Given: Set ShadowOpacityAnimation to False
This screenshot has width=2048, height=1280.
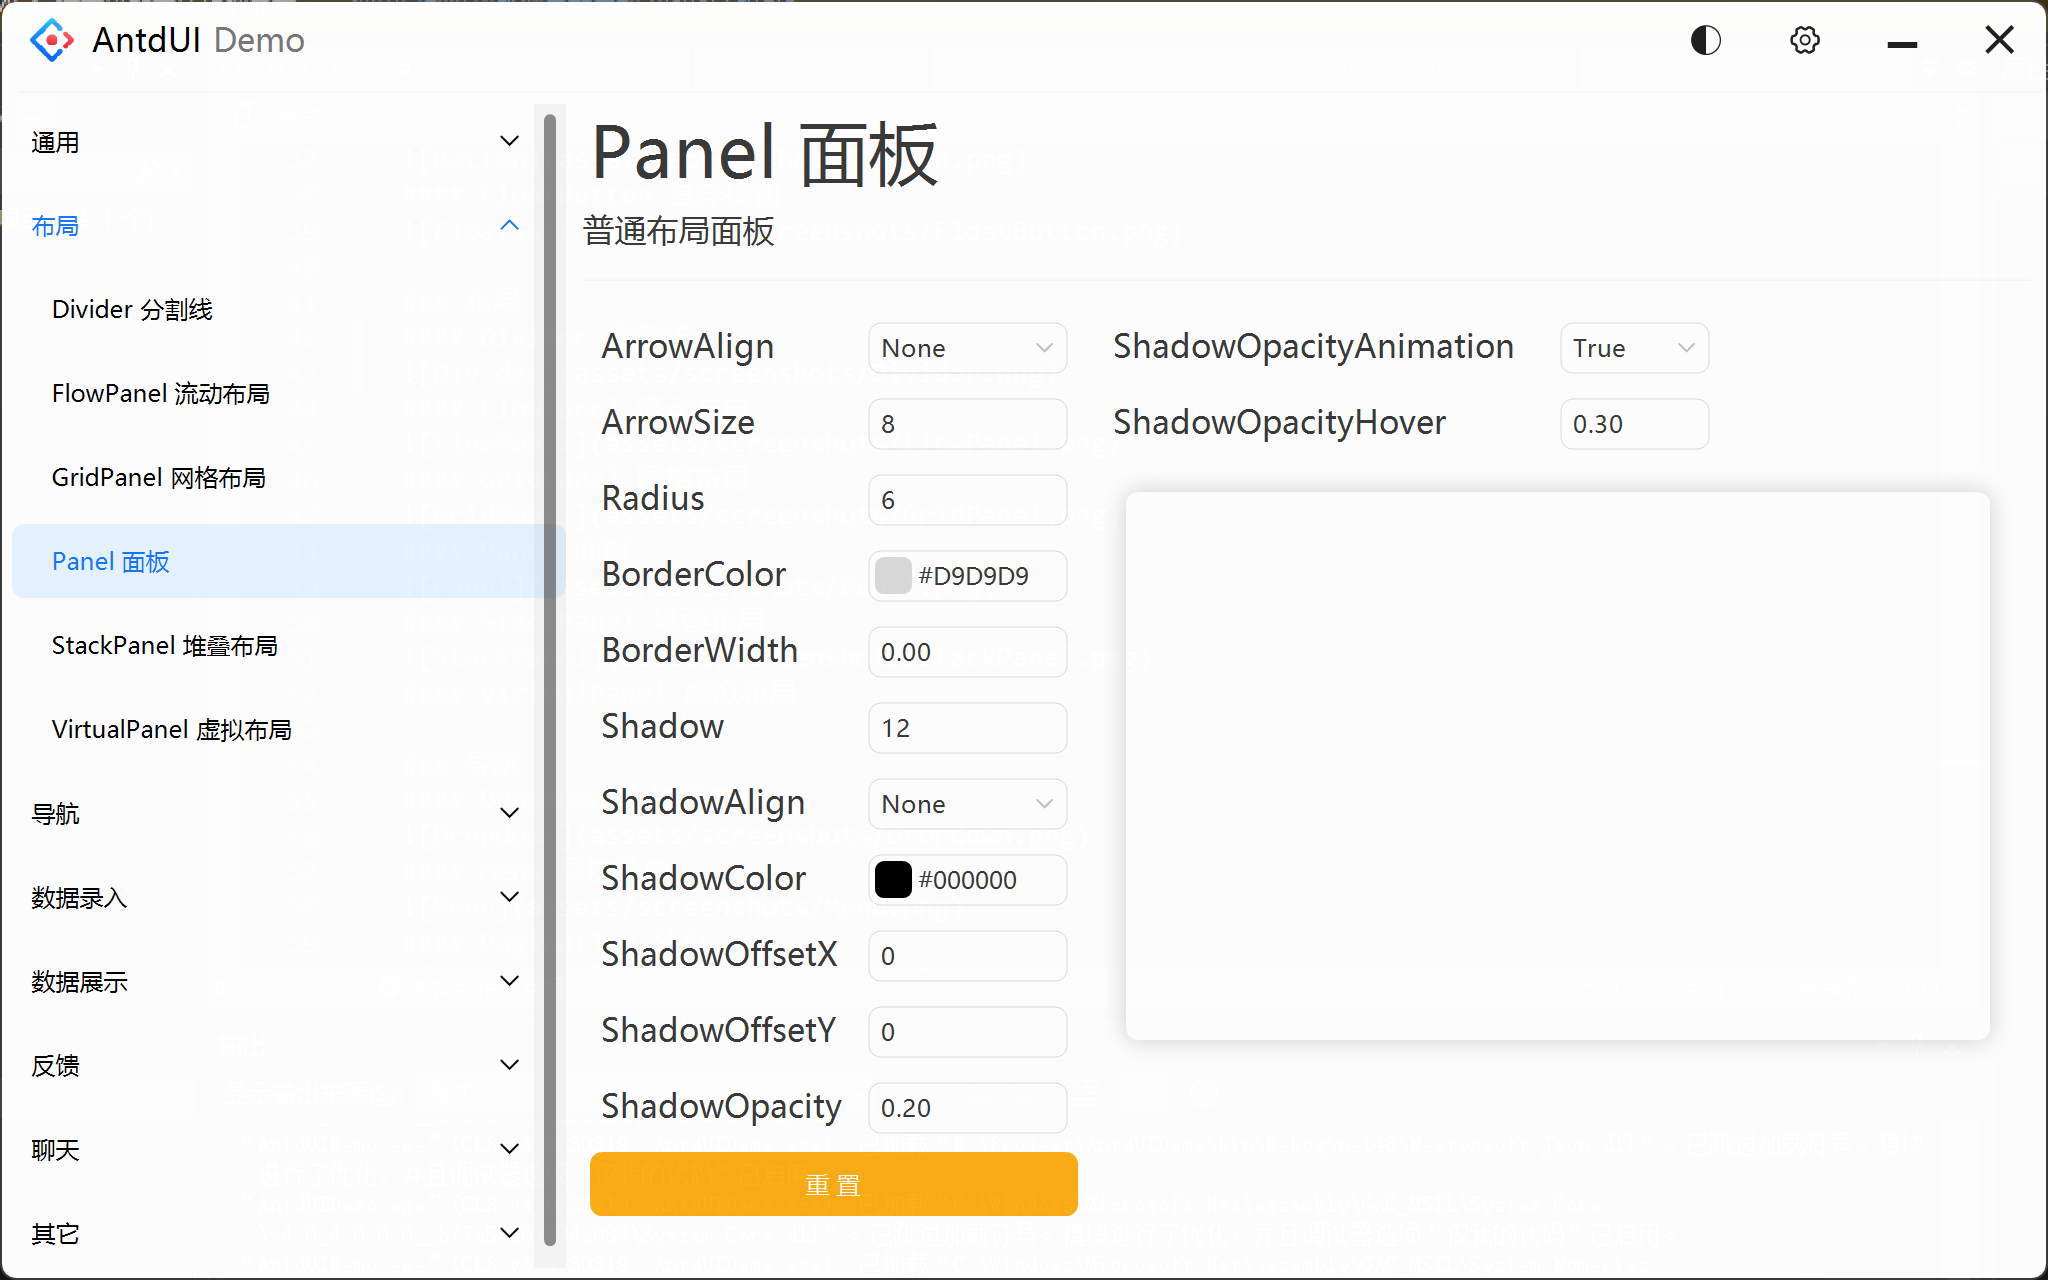Looking at the screenshot, I should (x=1632, y=348).
